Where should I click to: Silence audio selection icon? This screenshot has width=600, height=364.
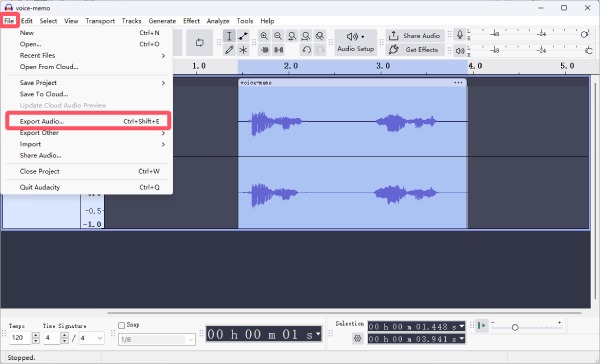278,50
